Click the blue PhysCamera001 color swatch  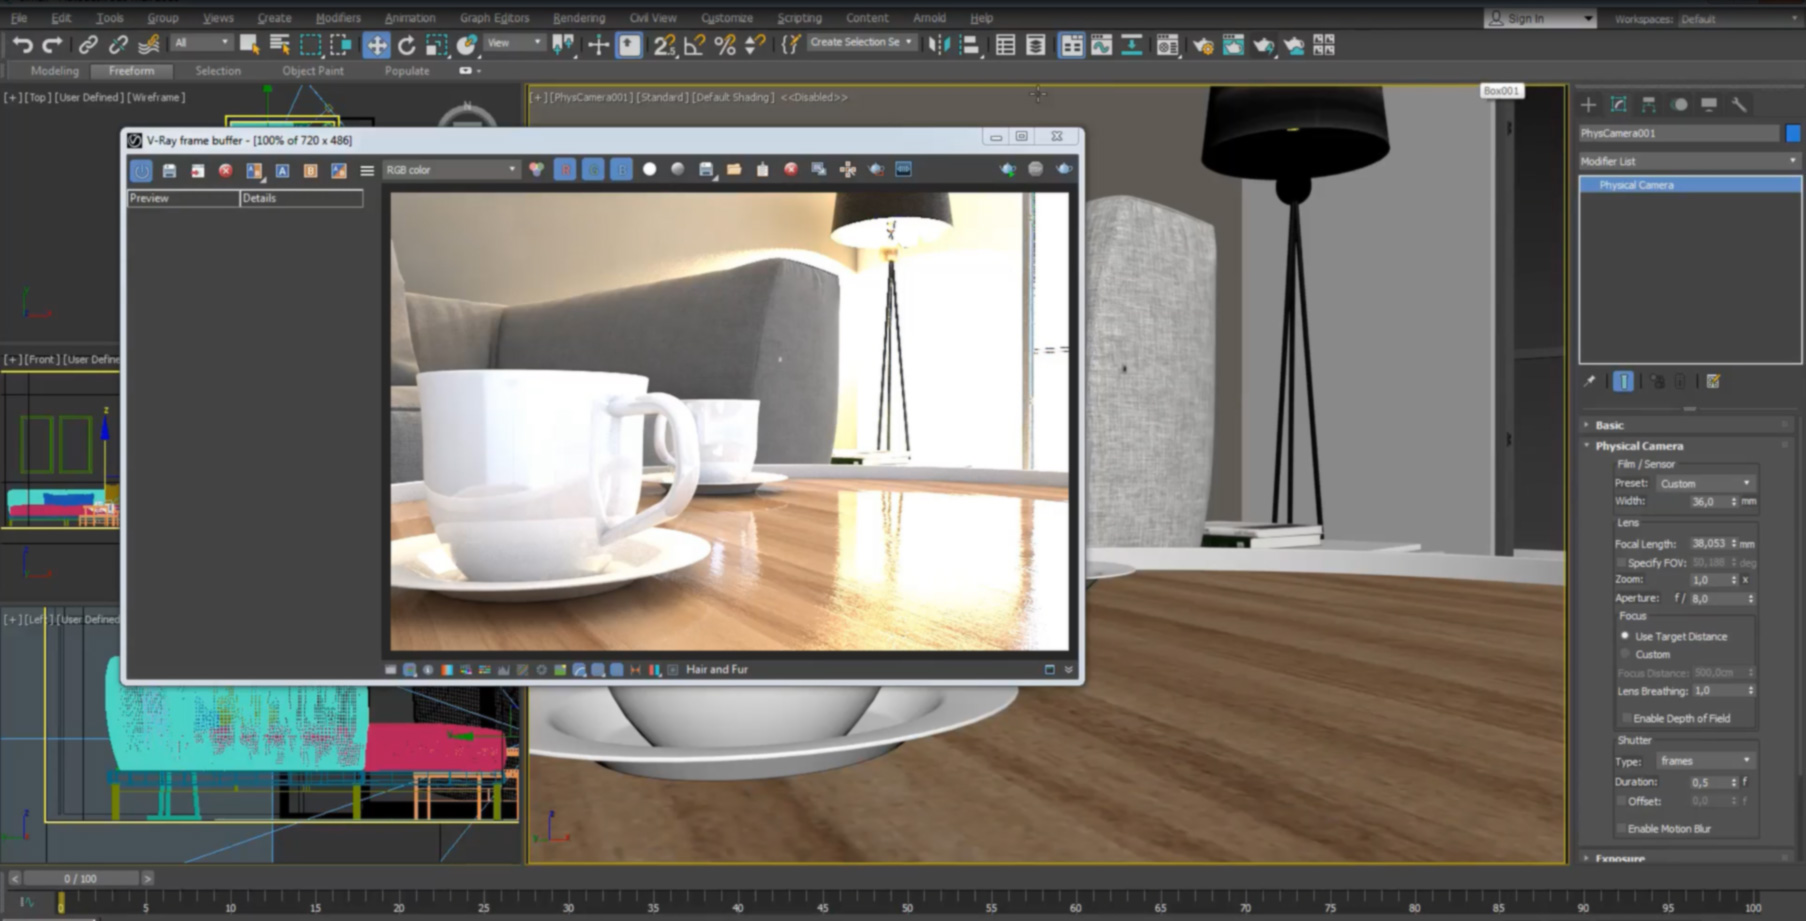coord(1795,132)
